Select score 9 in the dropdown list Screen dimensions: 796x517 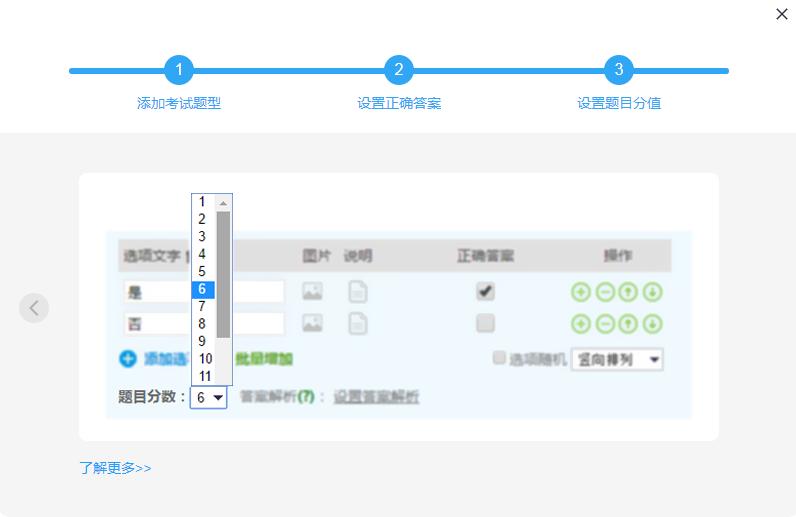point(203,341)
